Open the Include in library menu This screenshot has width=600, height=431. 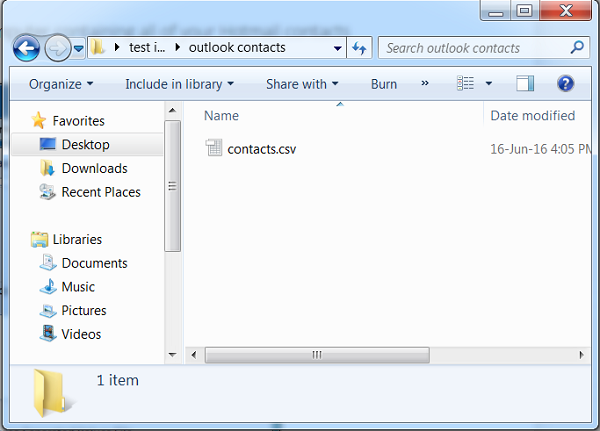[x=179, y=84]
